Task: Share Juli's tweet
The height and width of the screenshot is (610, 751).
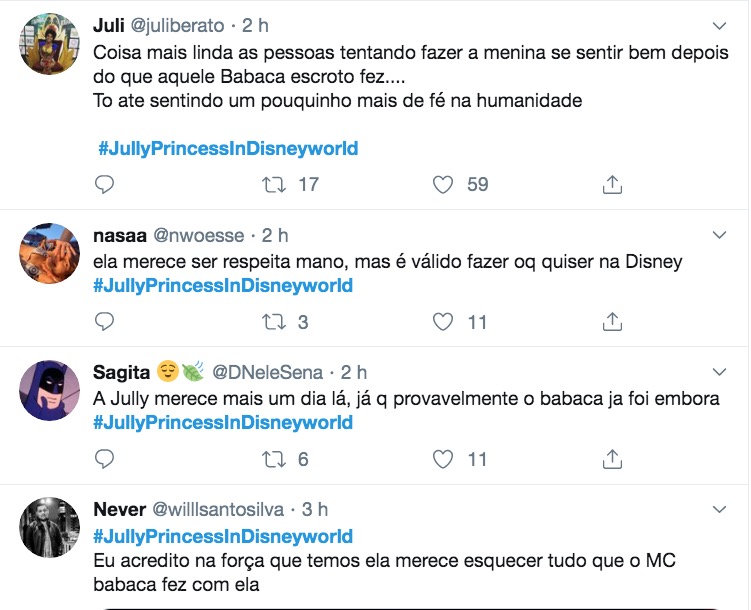Action: click(x=613, y=184)
